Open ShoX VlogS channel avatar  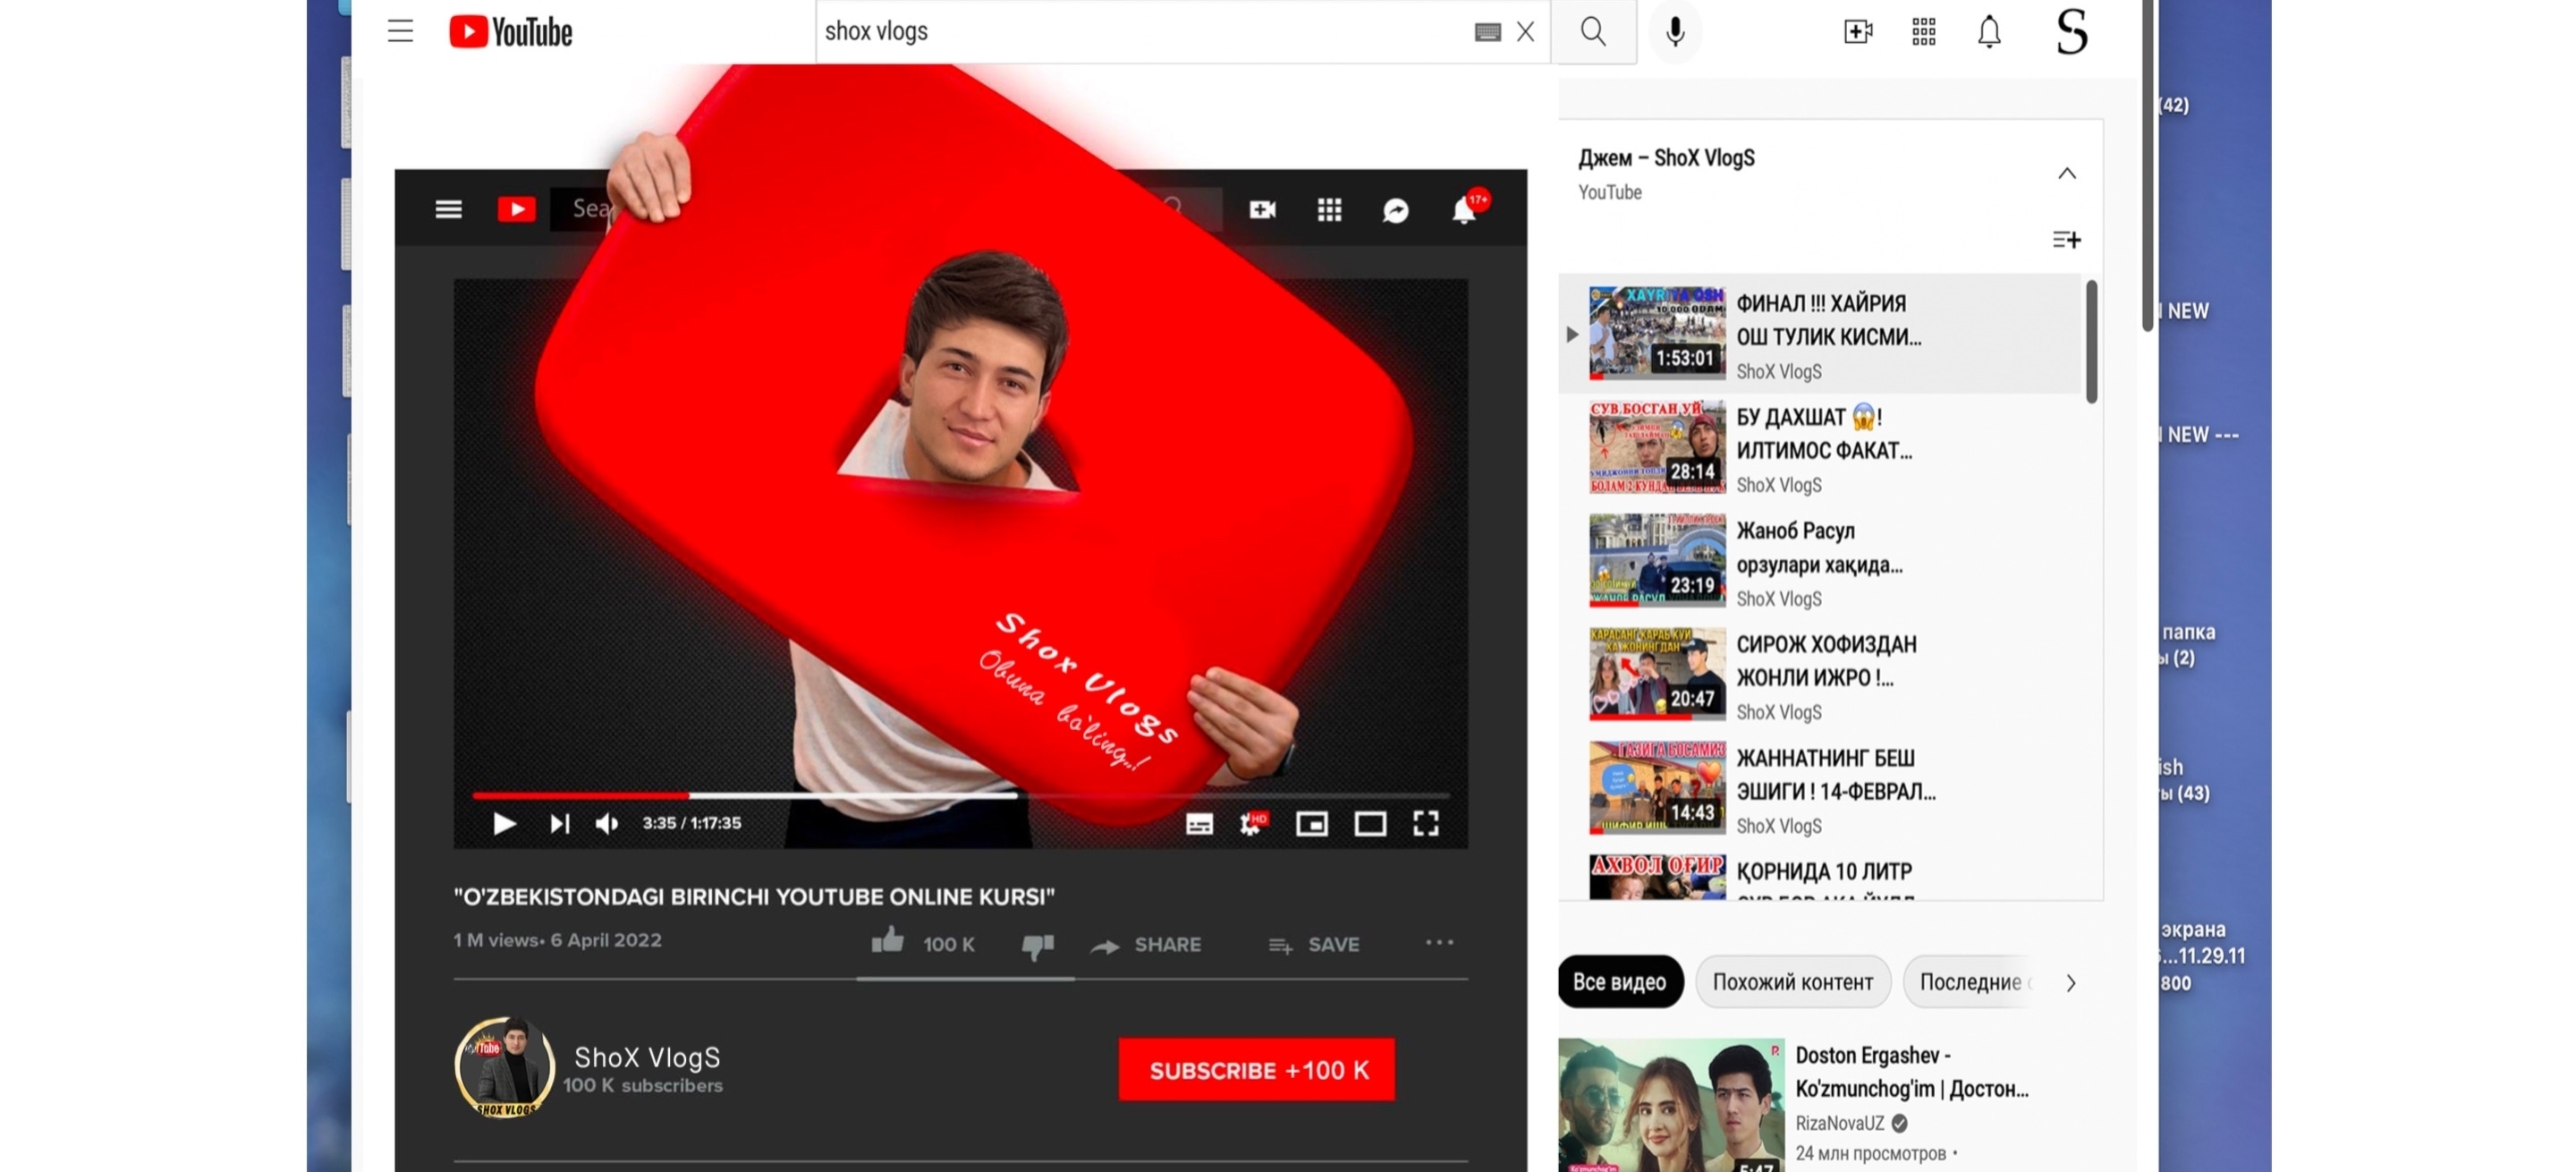[x=505, y=1067]
